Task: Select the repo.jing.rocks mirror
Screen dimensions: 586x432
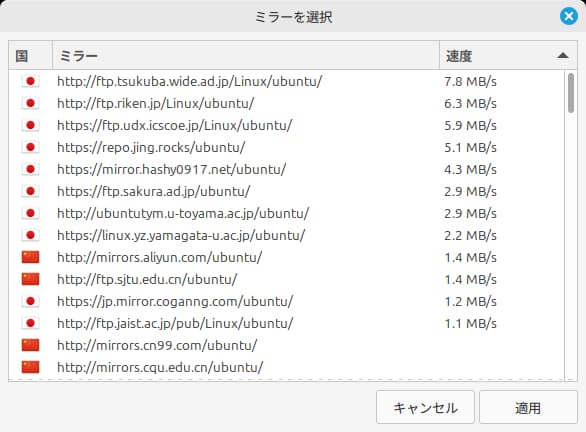Action: click(286, 147)
